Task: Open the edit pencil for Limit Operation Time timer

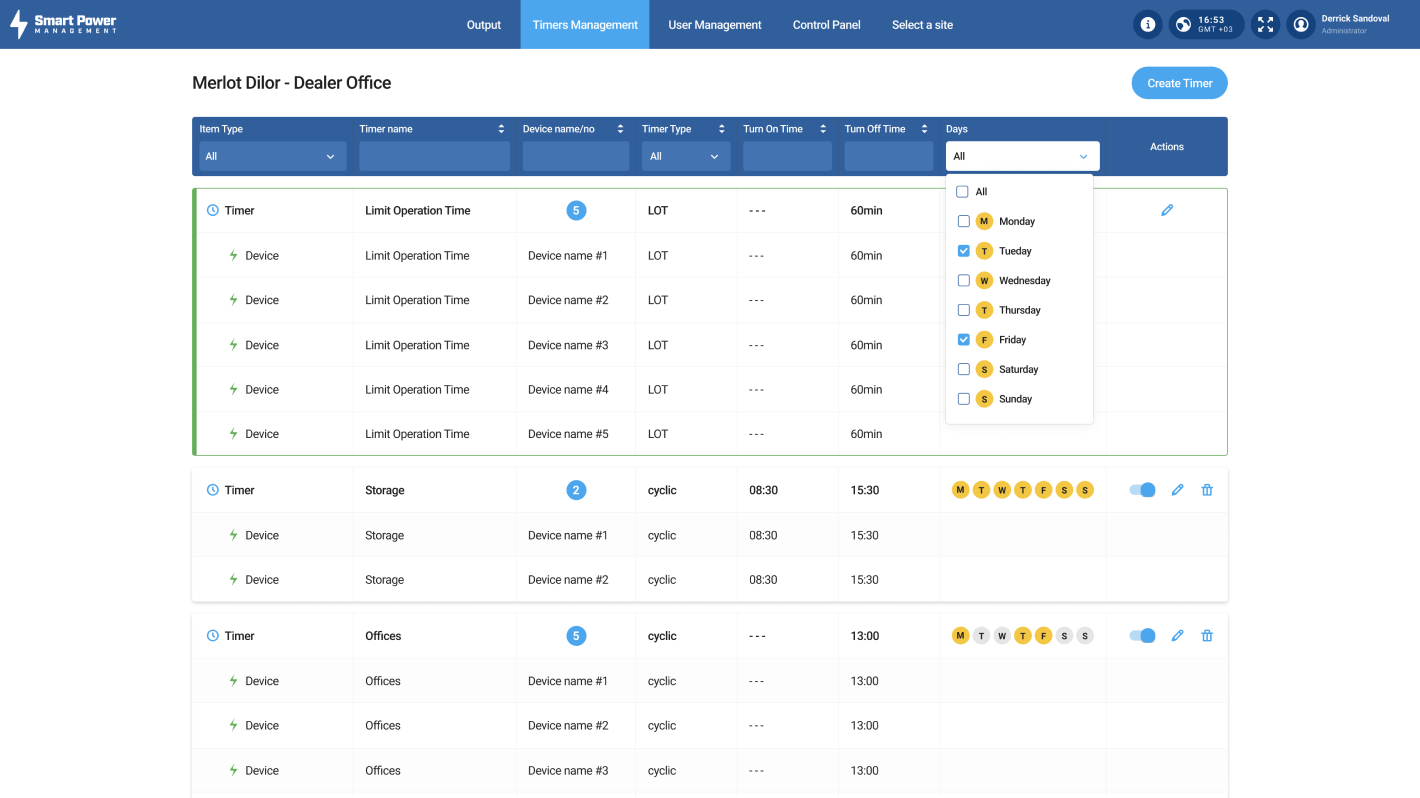Action: (1167, 210)
